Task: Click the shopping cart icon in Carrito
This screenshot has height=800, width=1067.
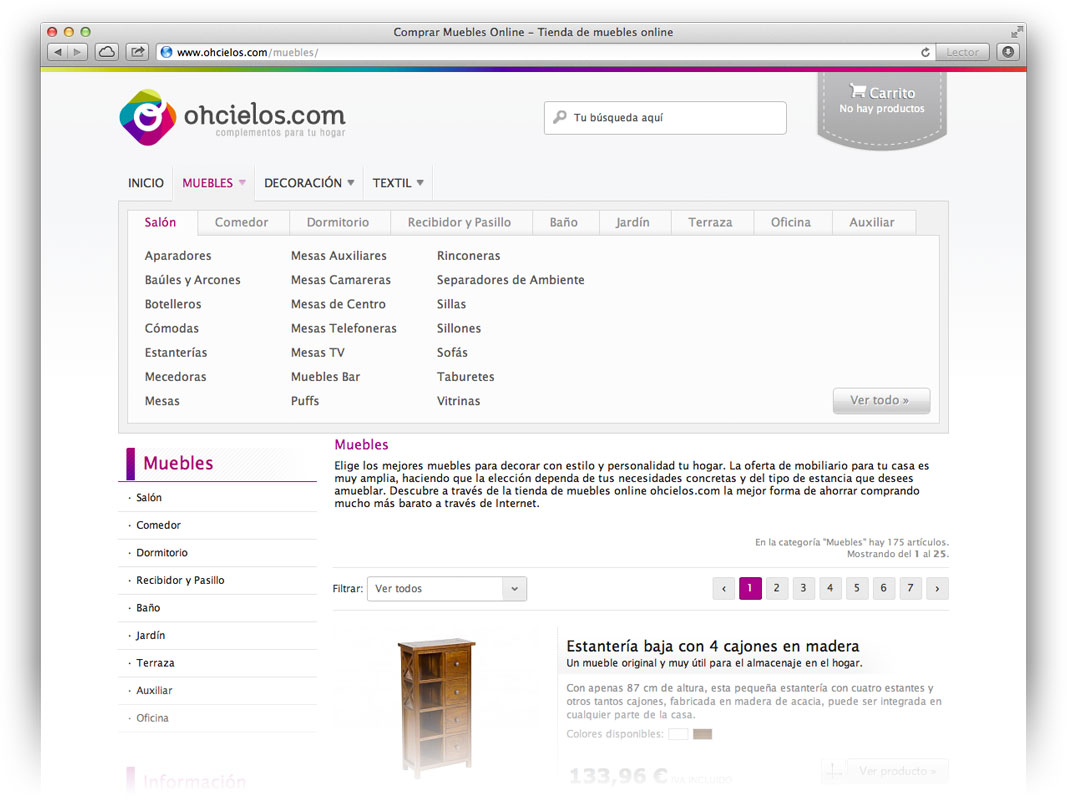Action: click(857, 91)
